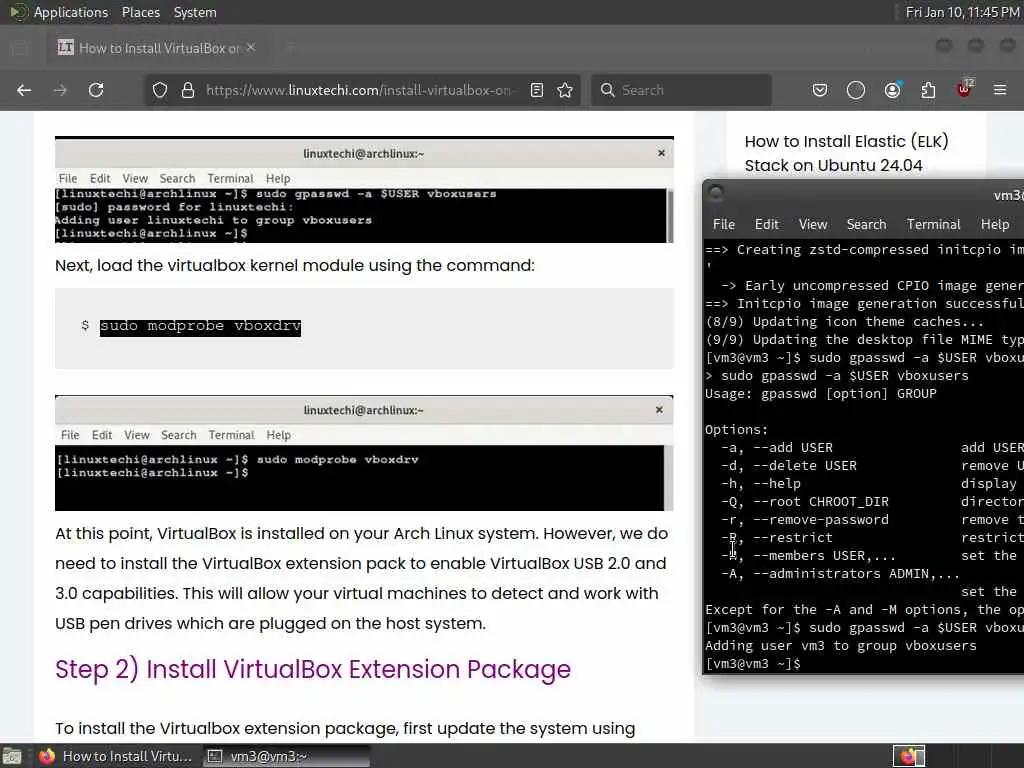Click the address bar URL field
This screenshot has height=768, width=1024.
coord(358,90)
